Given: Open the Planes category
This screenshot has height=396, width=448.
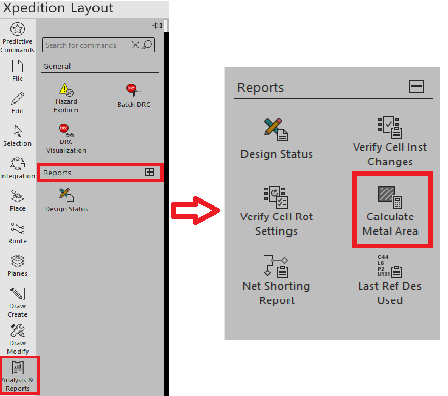Looking at the screenshot, I should 17,266.
